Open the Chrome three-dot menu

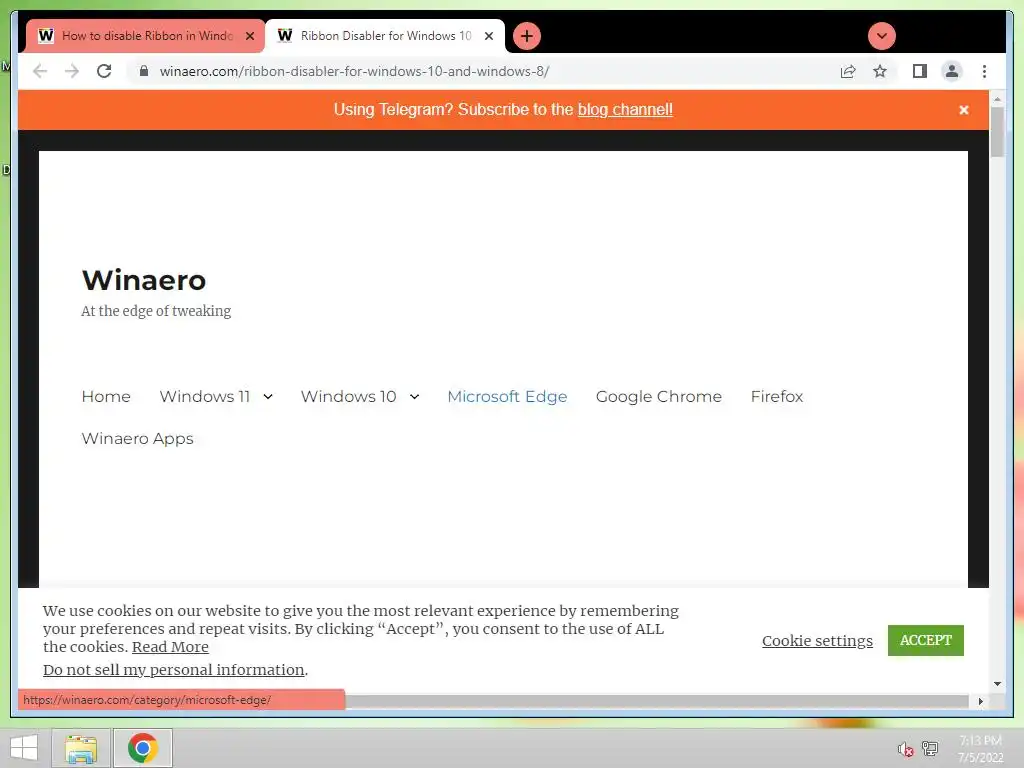[984, 71]
